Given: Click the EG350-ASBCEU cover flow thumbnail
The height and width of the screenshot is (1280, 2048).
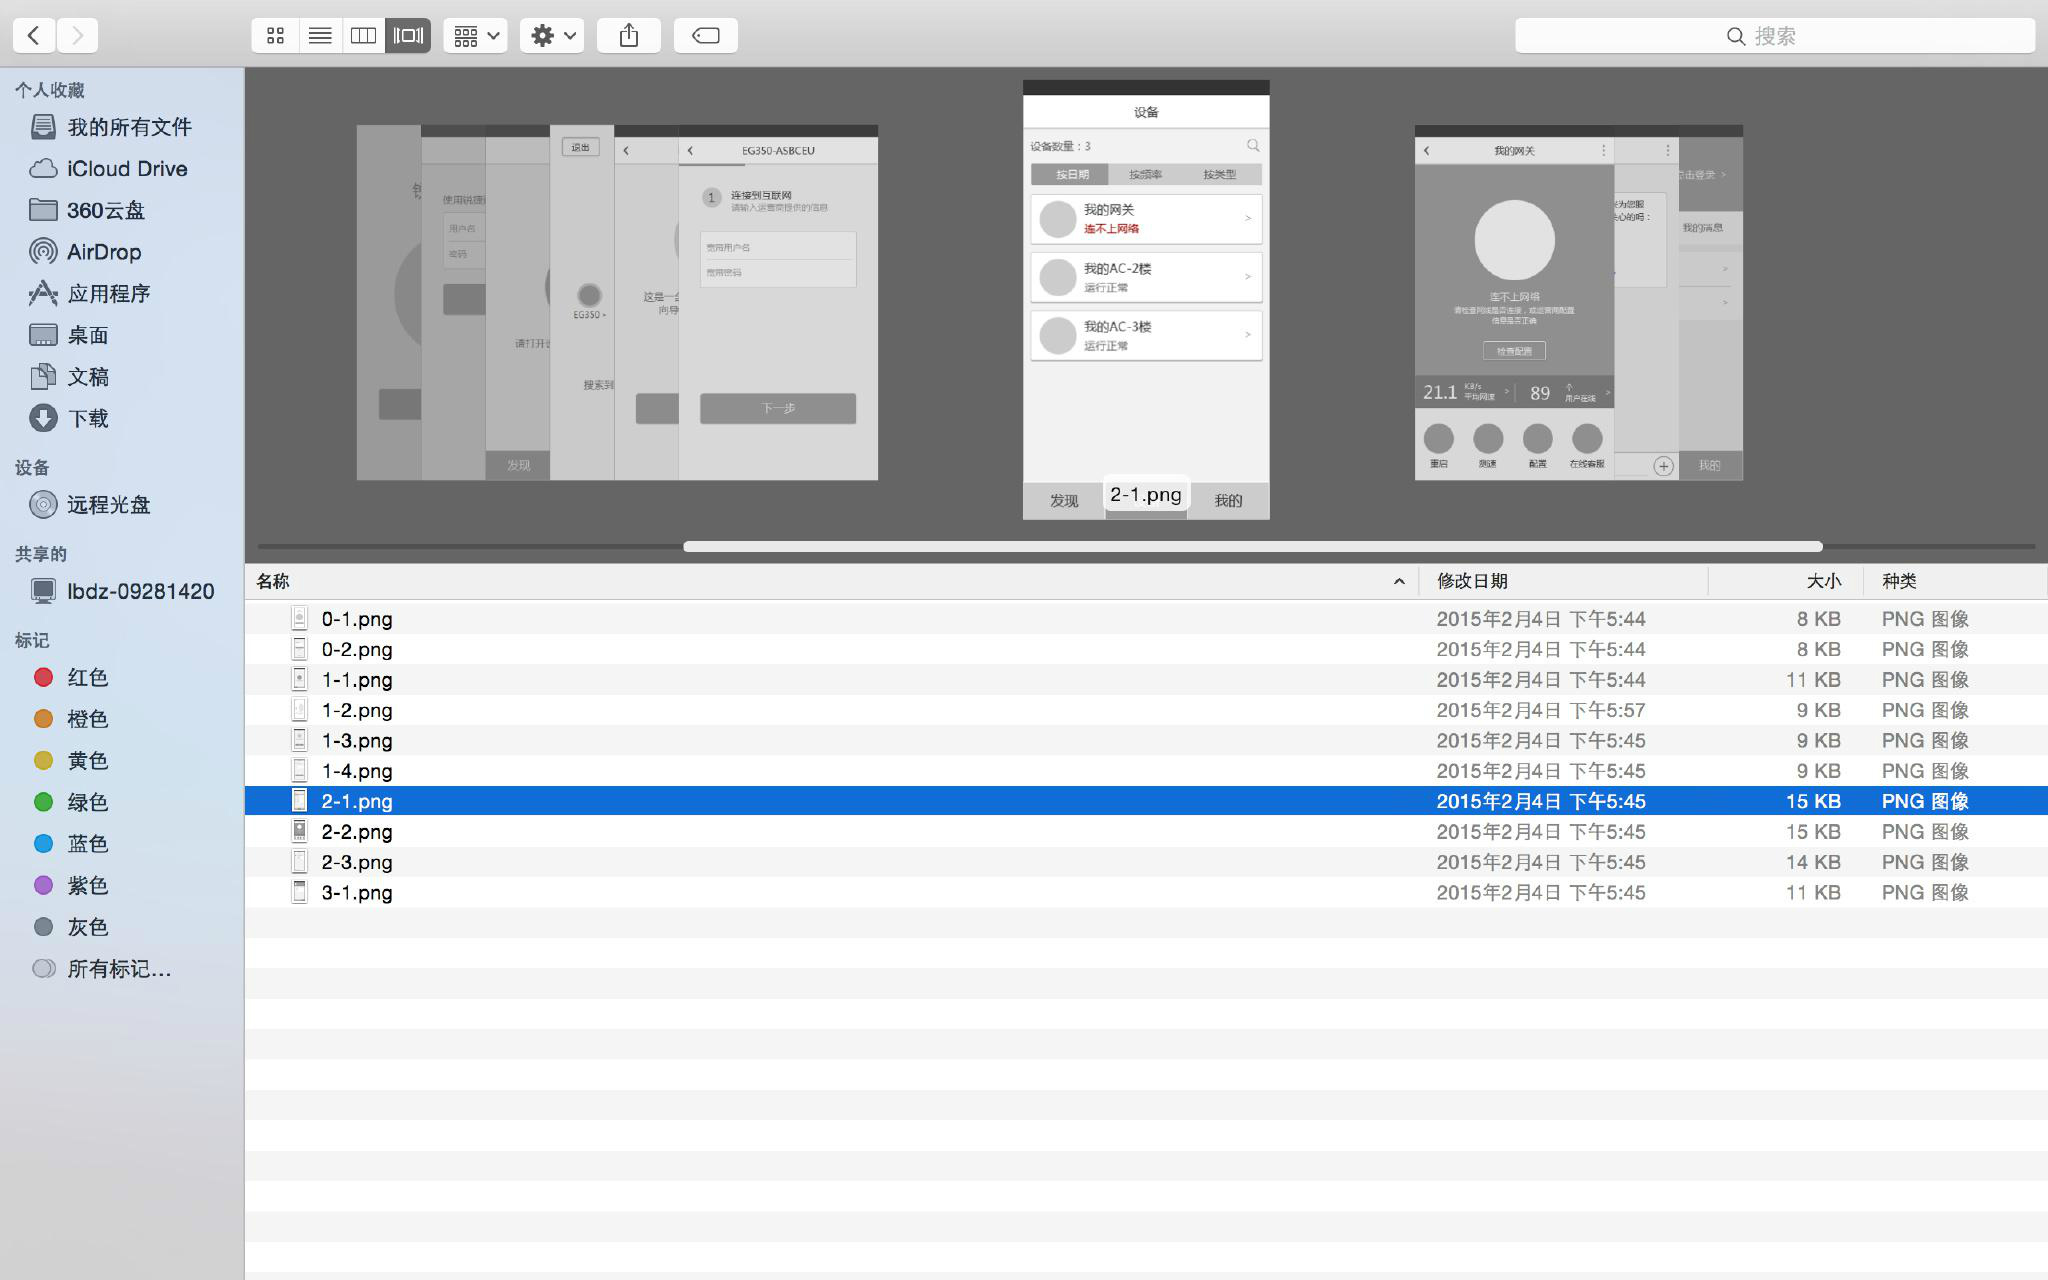Looking at the screenshot, I should click(778, 303).
